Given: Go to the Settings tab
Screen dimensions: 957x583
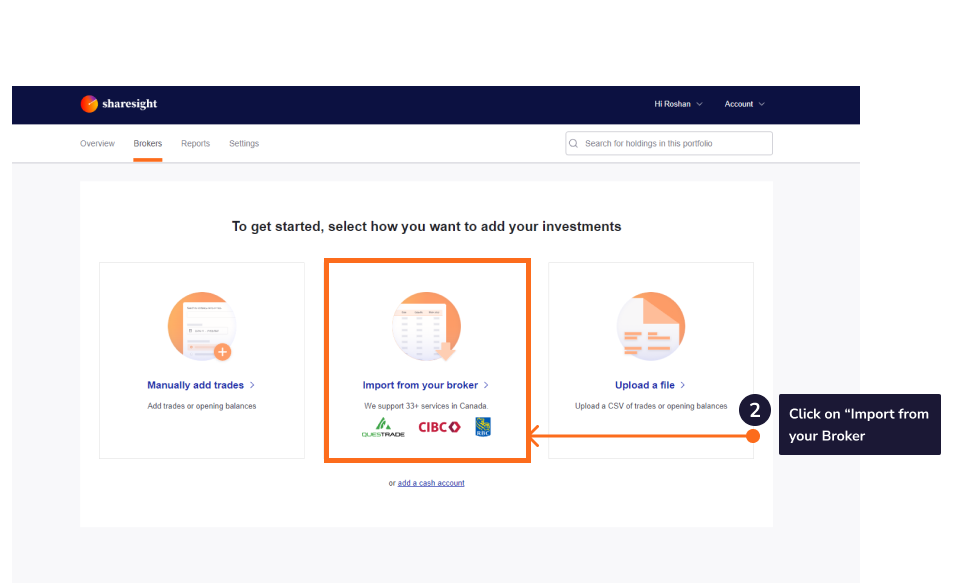Looking at the screenshot, I should (244, 143).
